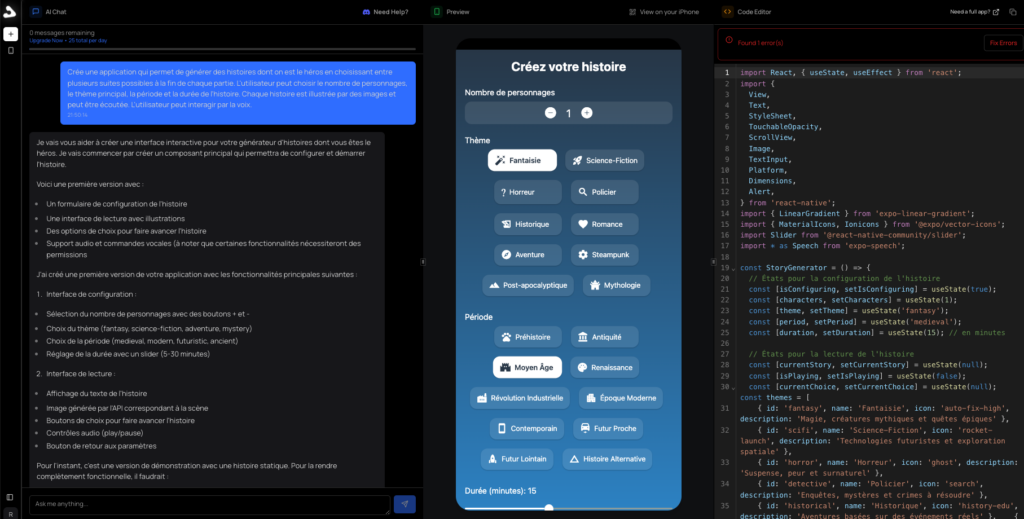Collapse the code fold arrow on line 30

(x=733, y=386)
